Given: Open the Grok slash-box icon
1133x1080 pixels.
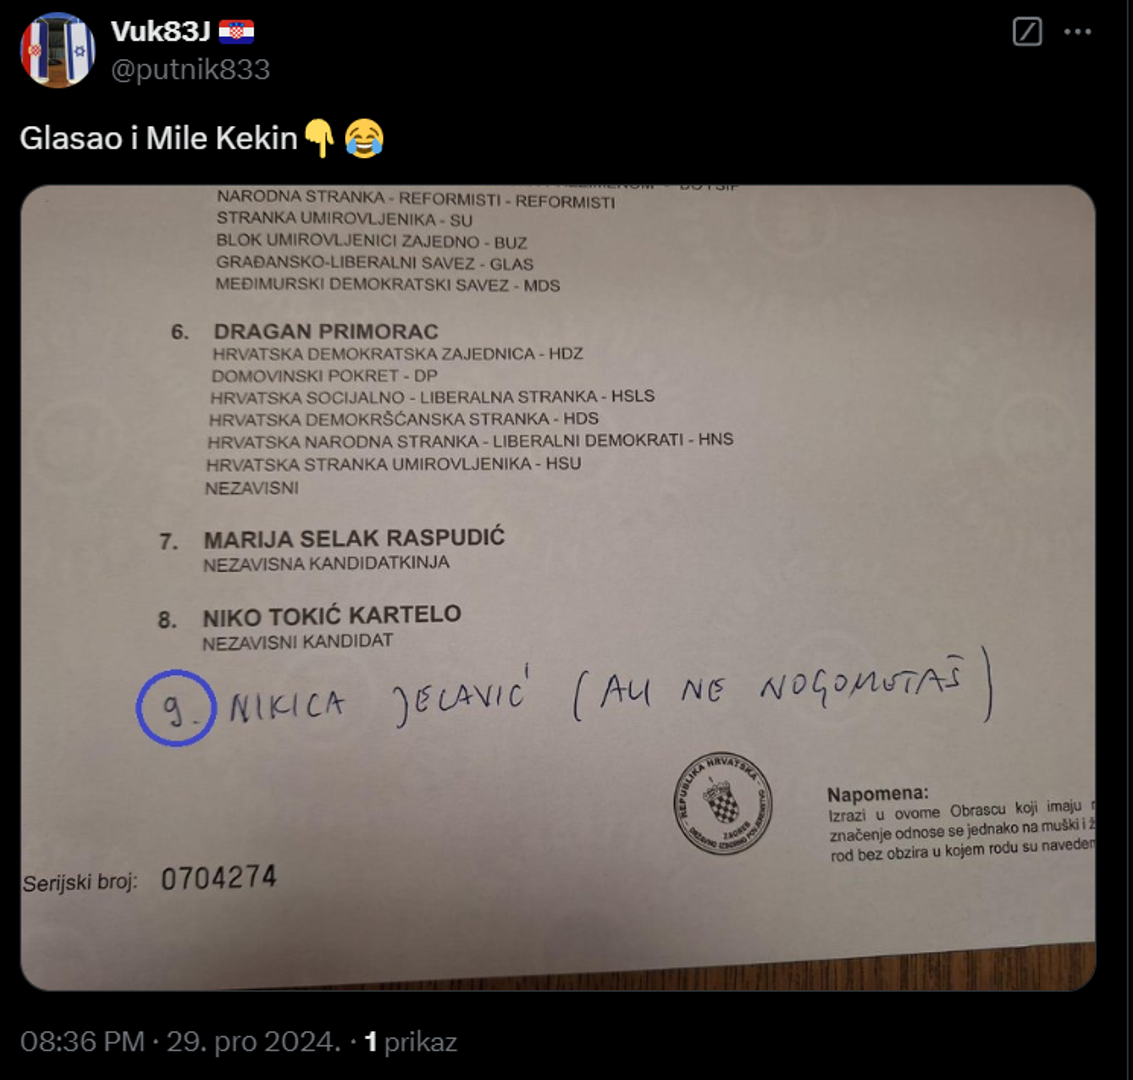Looking at the screenshot, I should [x=1027, y=32].
